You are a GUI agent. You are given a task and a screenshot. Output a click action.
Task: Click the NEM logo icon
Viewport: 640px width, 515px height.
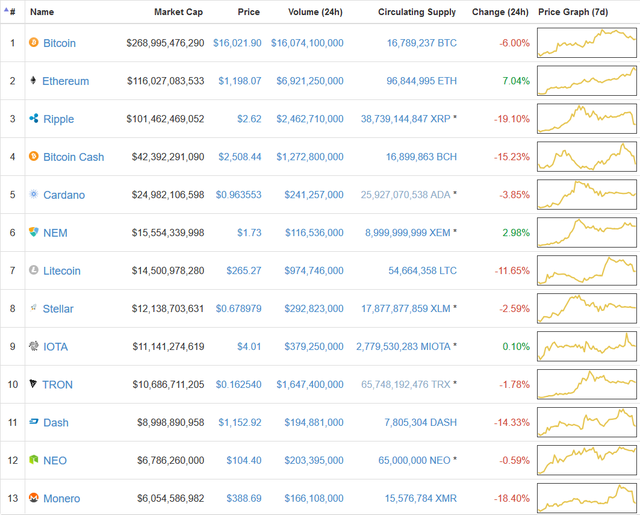(x=34, y=232)
